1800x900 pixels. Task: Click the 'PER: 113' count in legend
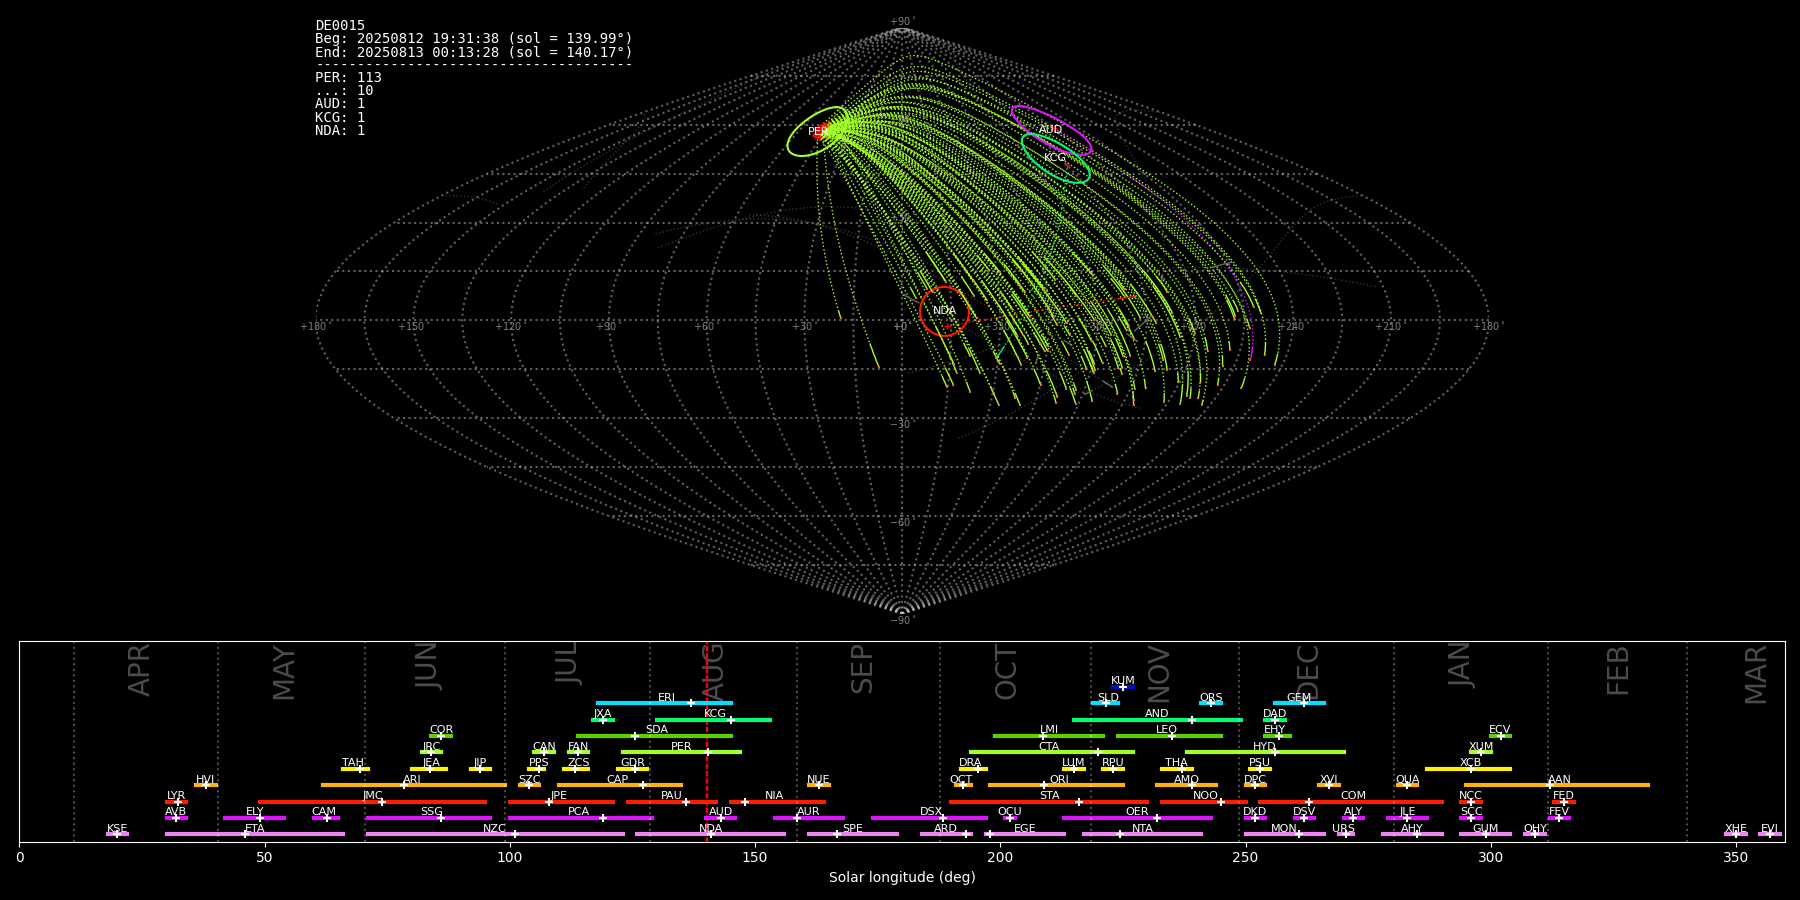coord(348,78)
